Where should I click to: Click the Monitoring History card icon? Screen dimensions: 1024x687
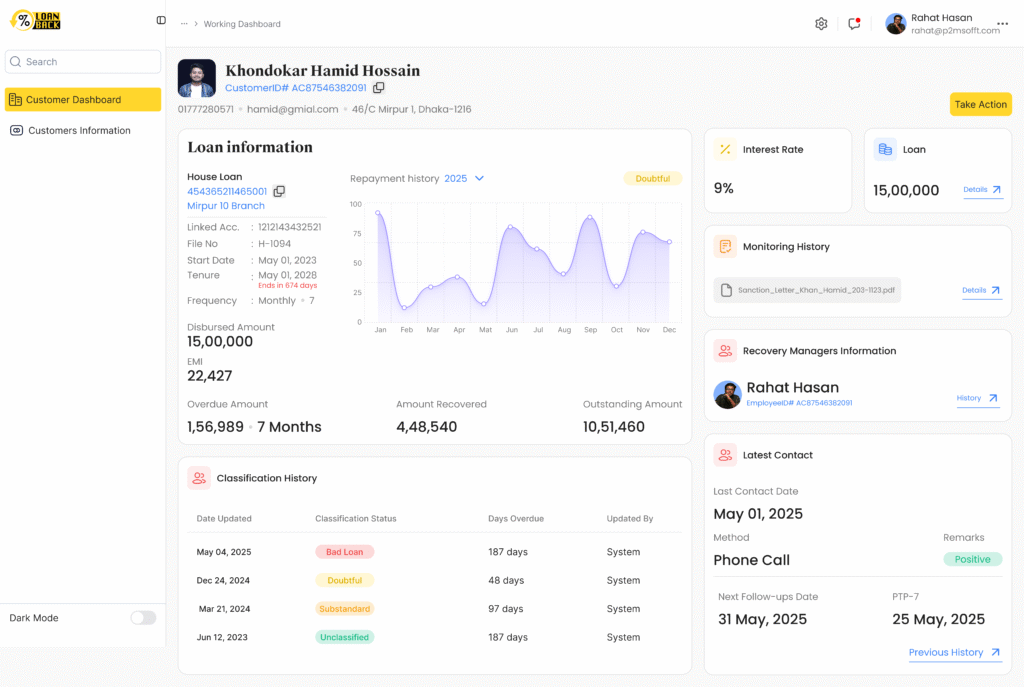click(x=725, y=246)
